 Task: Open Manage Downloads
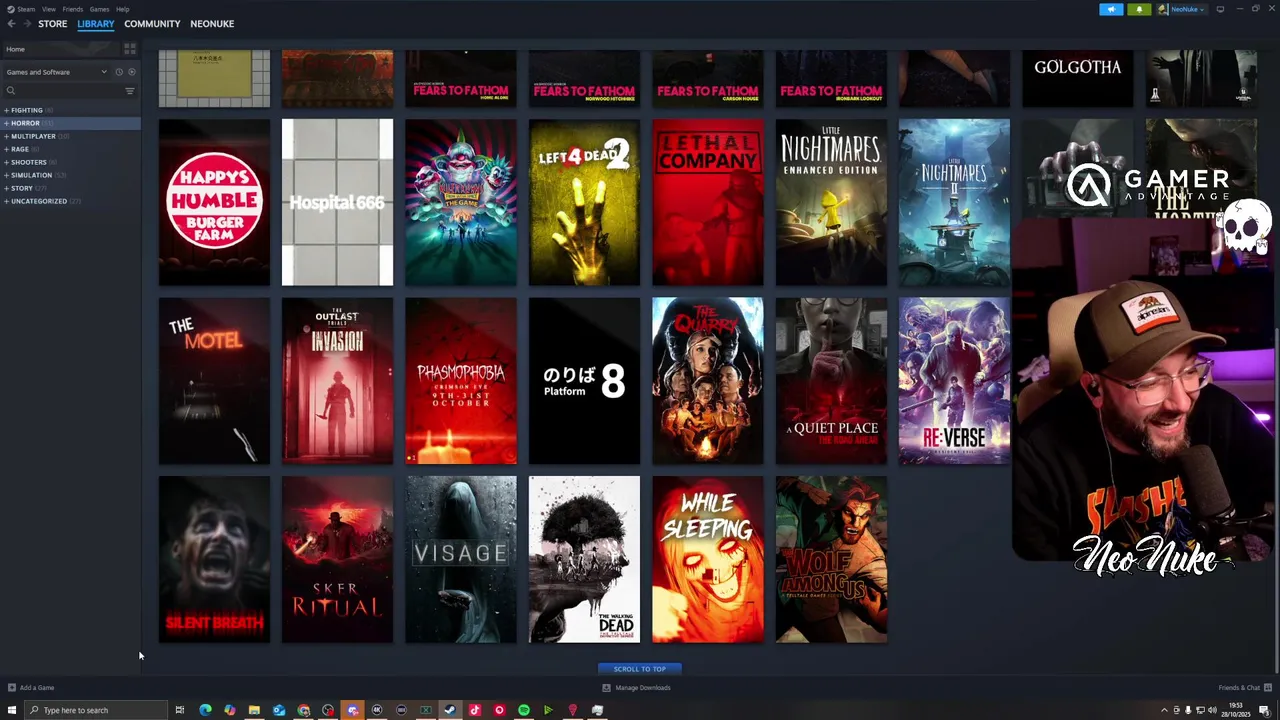point(637,687)
